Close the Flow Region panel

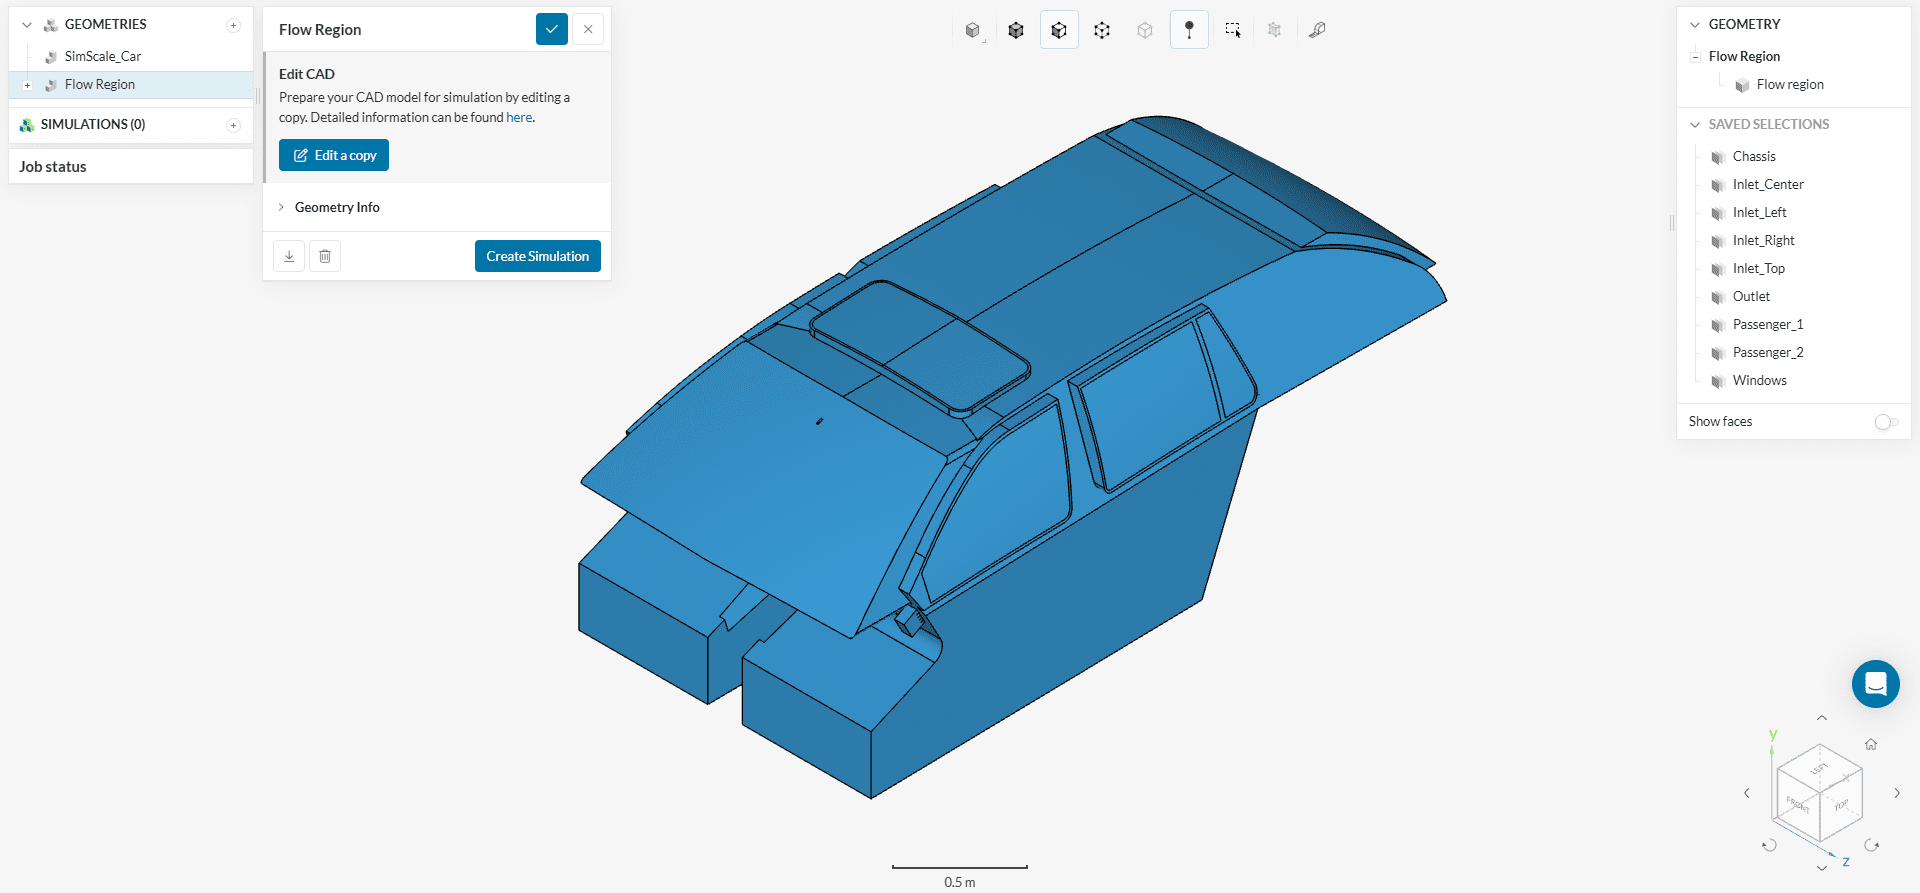tap(588, 29)
